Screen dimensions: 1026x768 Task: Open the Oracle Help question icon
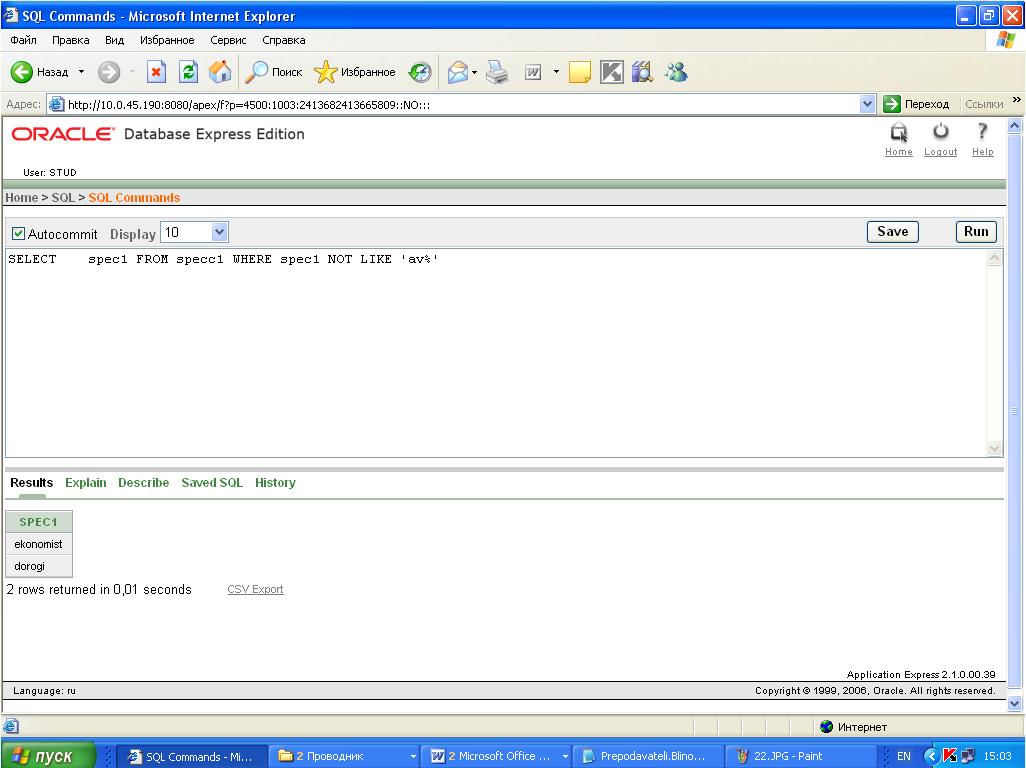(x=982, y=132)
